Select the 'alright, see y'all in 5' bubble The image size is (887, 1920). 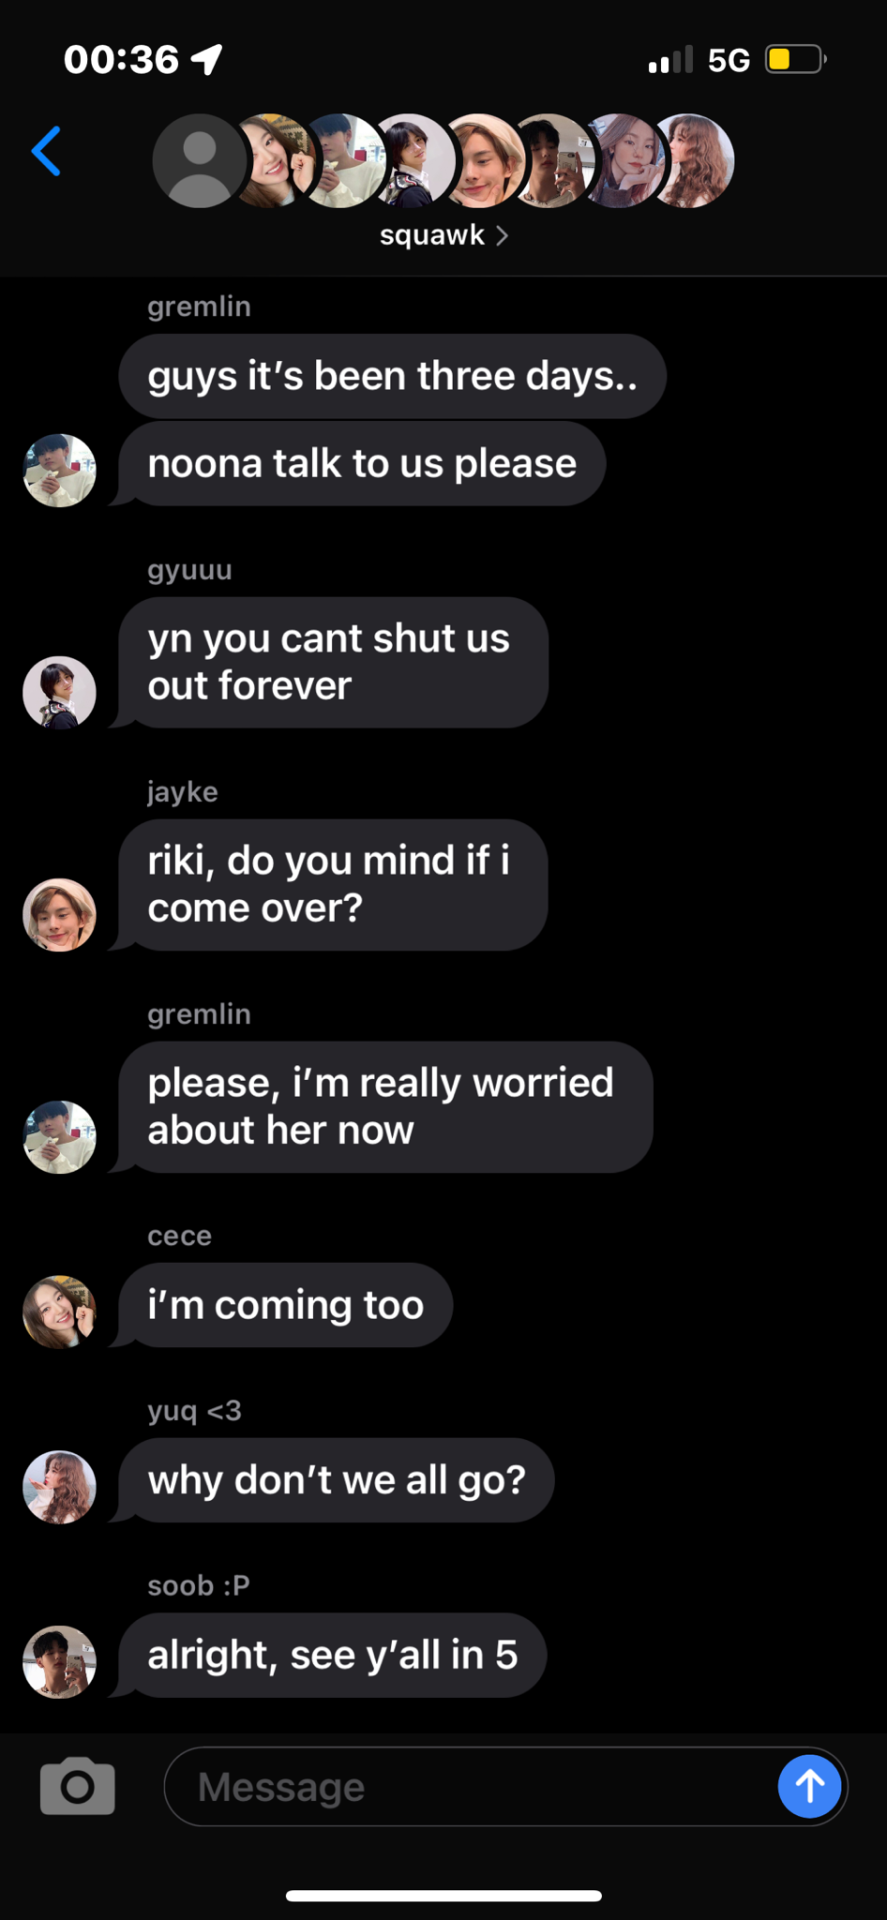coord(333,1655)
